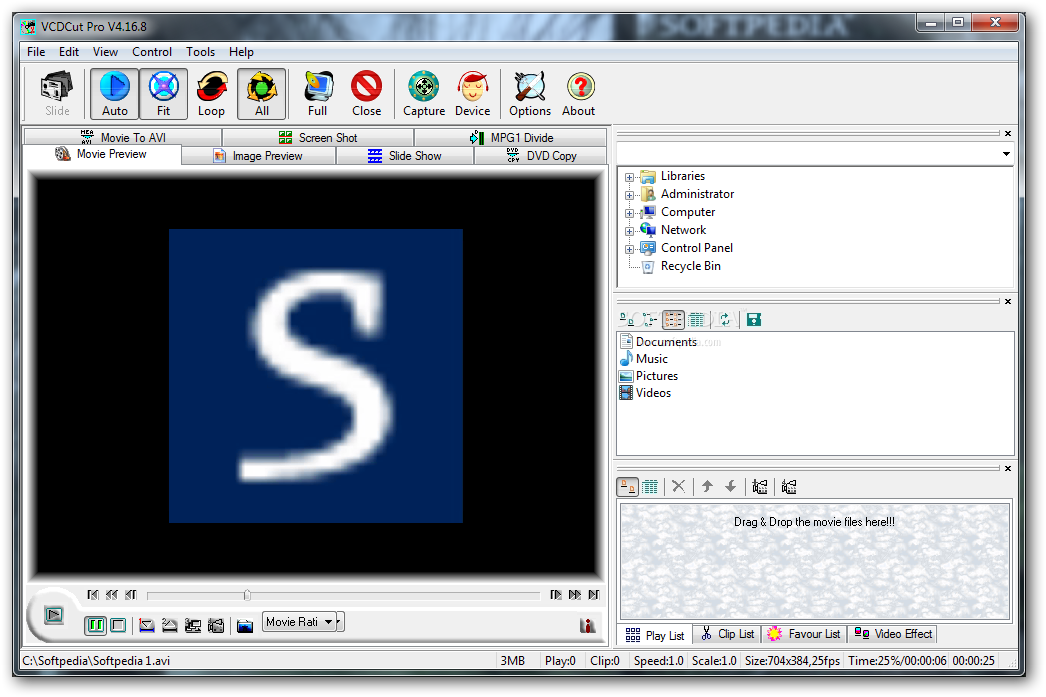The width and height of the screenshot is (1046, 697).
Task: Click the file list refresh icon
Action: [x=724, y=319]
